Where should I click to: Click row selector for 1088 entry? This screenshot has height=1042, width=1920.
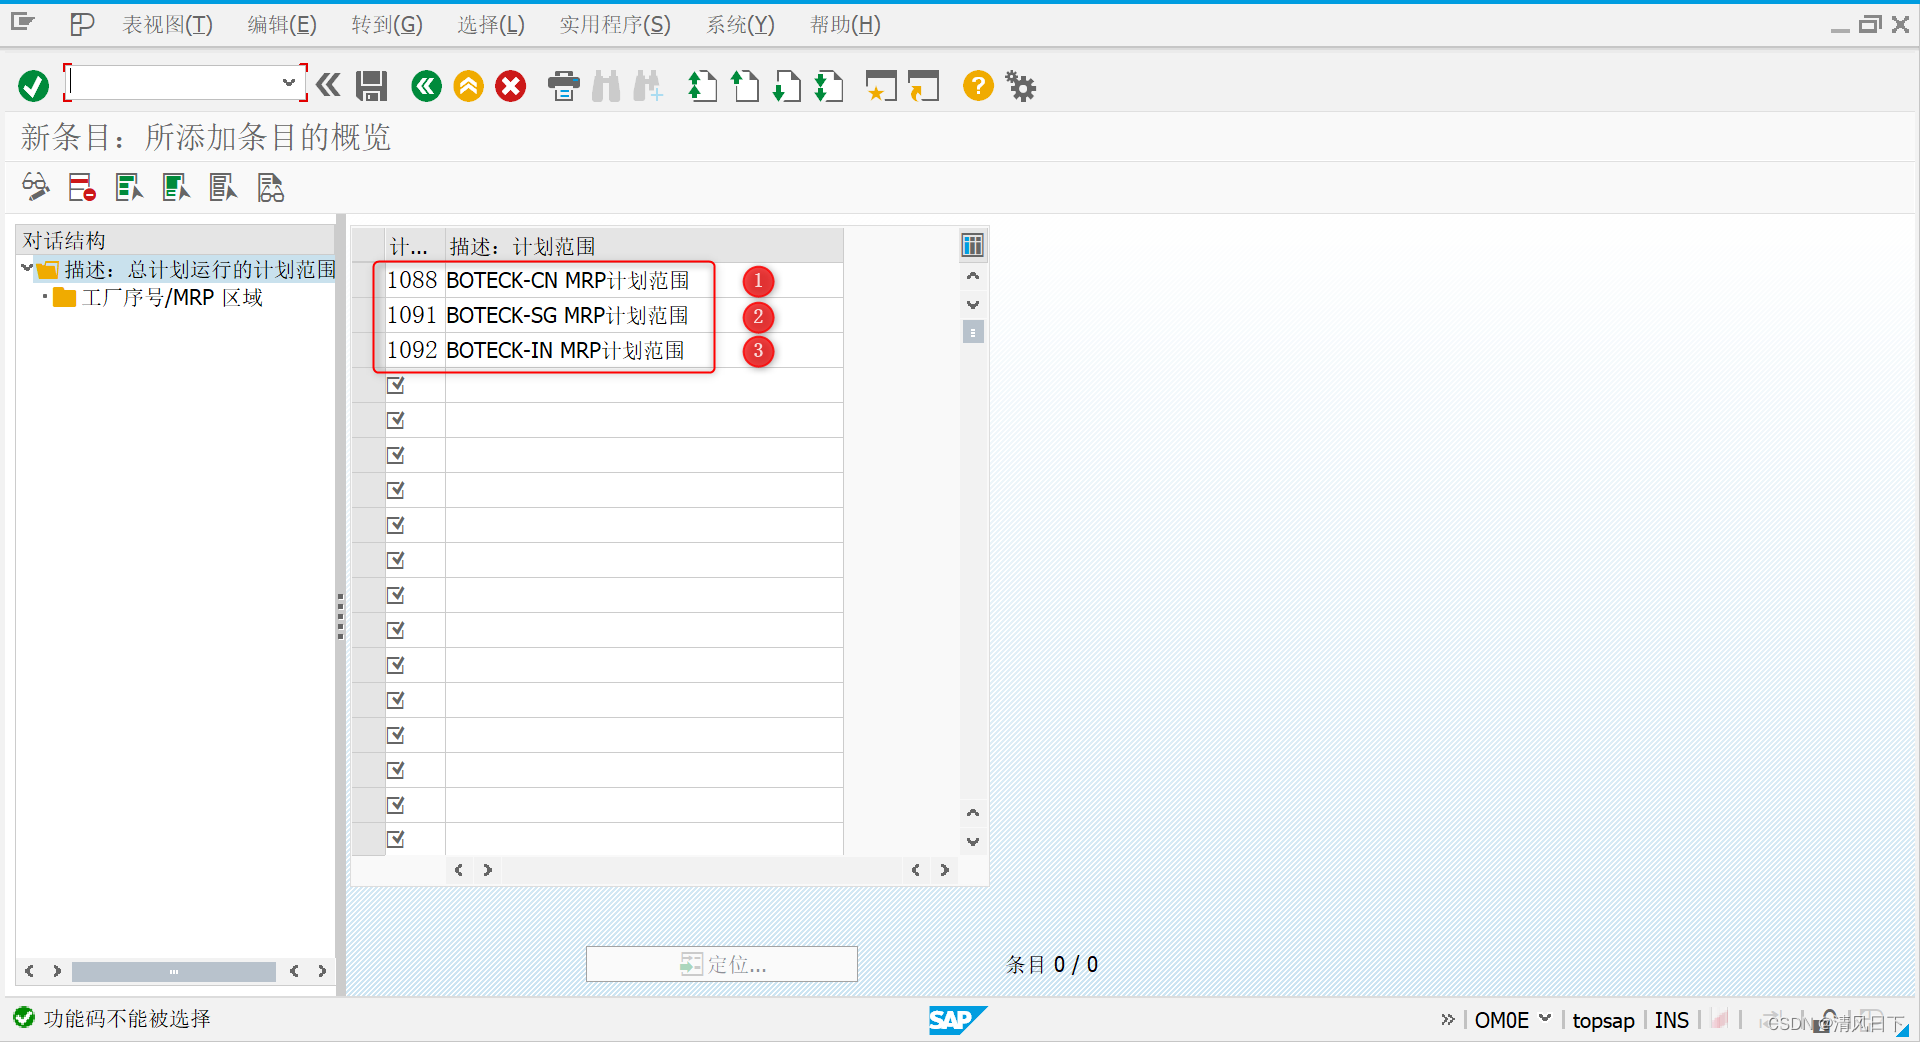pos(368,280)
